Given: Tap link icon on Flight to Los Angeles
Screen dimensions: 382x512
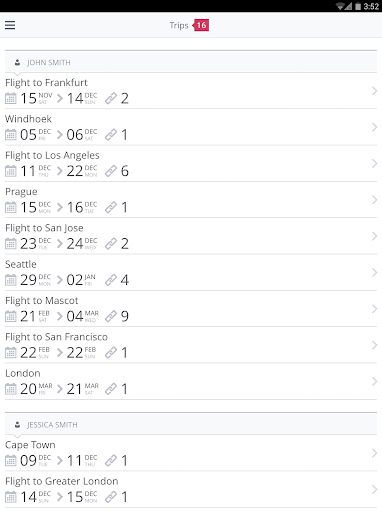Looking at the screenshot, I should (111, 171).
